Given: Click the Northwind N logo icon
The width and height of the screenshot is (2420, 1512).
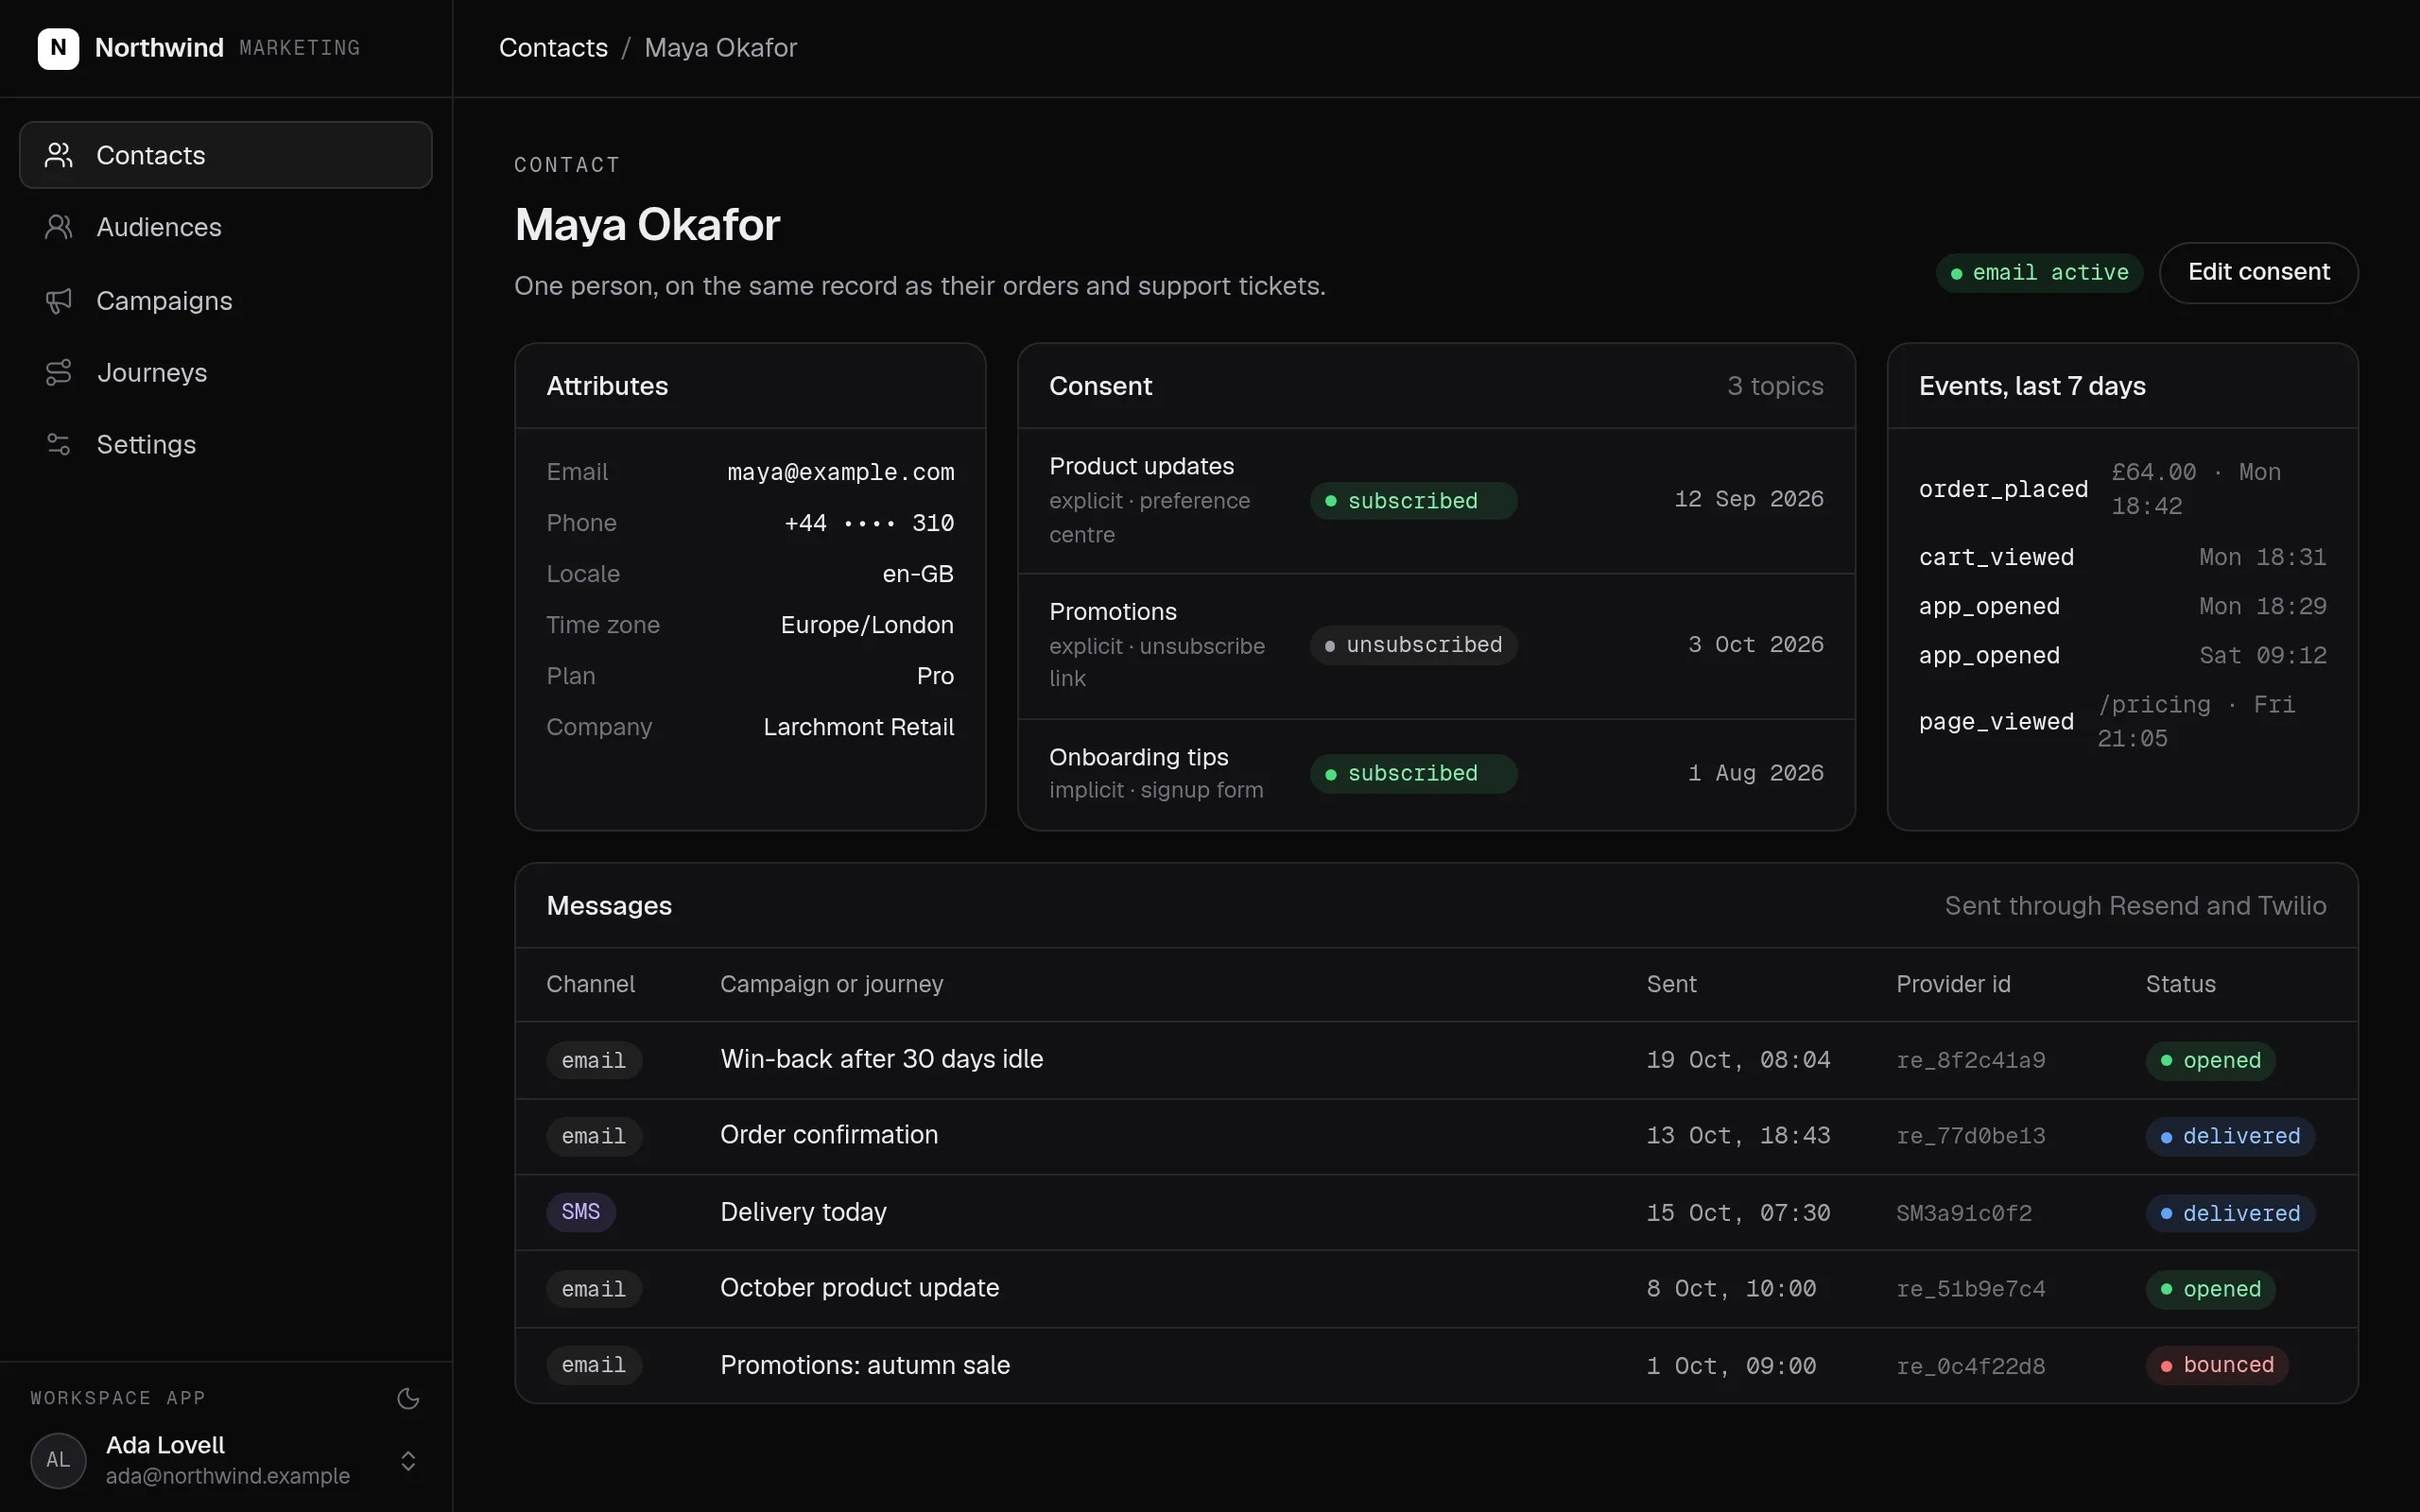Looking at the screenshot, I should (x=58, y=48).
